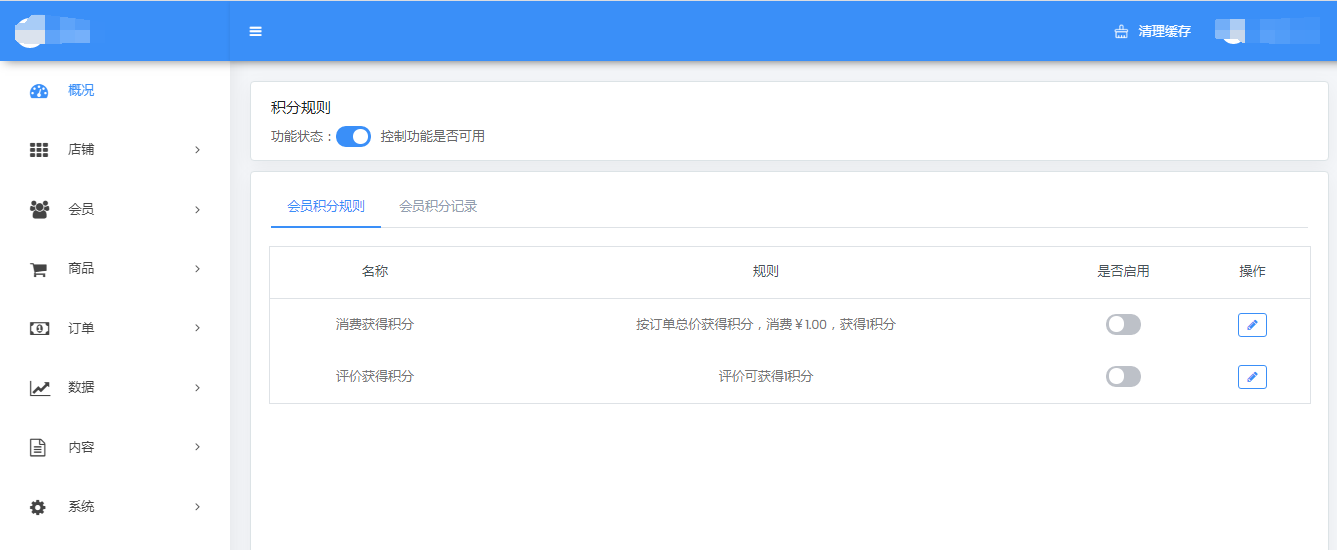Edit the 评价获得积分 rule with pencil

pos(1252,377)
